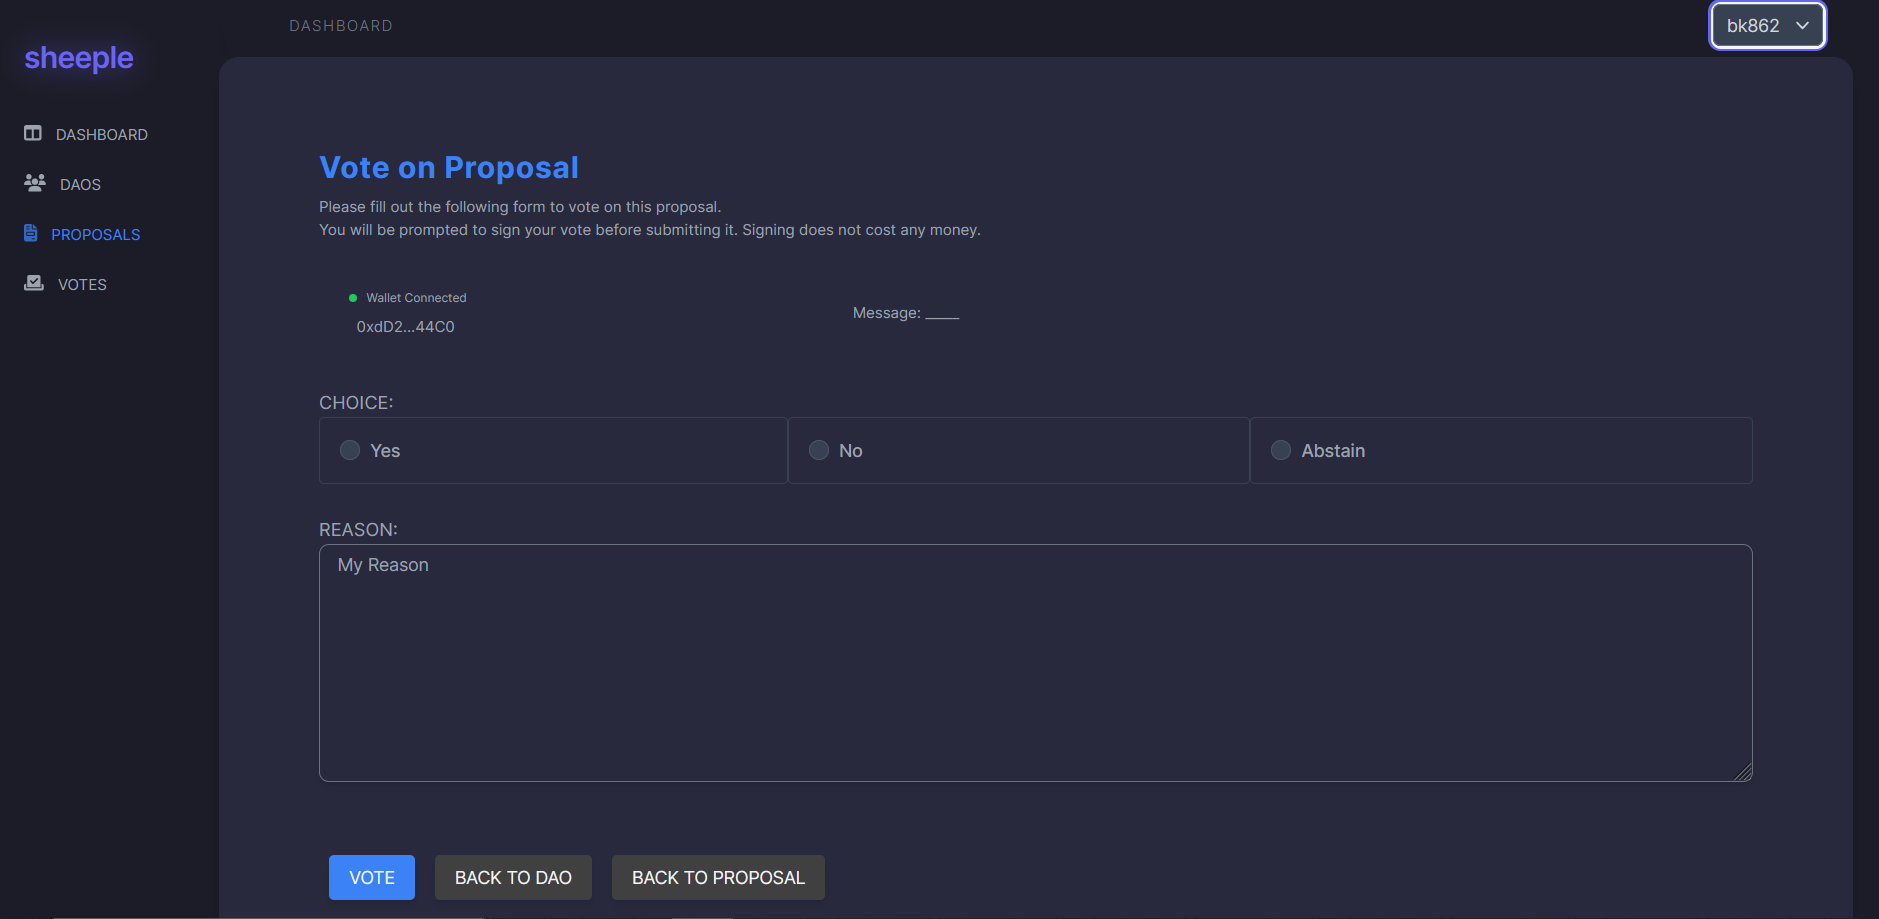Expand the bk862 account dropdown

pyautogui.click(x=1768, y=26)
